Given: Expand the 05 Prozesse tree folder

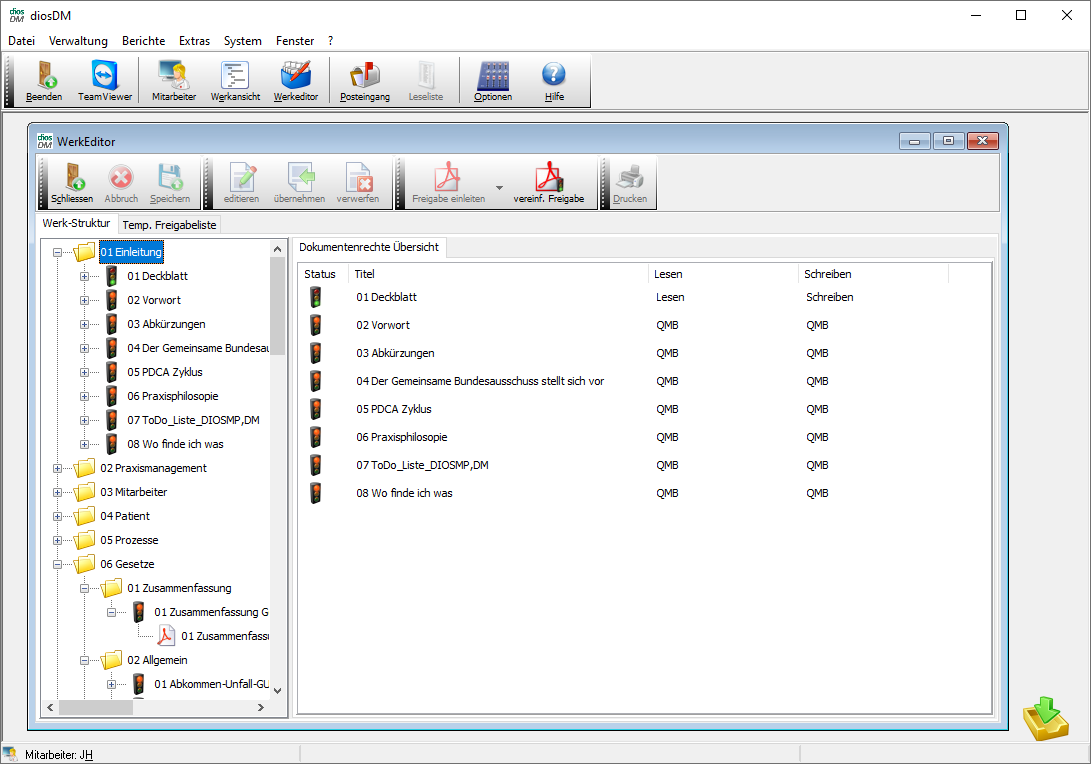Looking at the screenshot, I should (x=58, y=540).
